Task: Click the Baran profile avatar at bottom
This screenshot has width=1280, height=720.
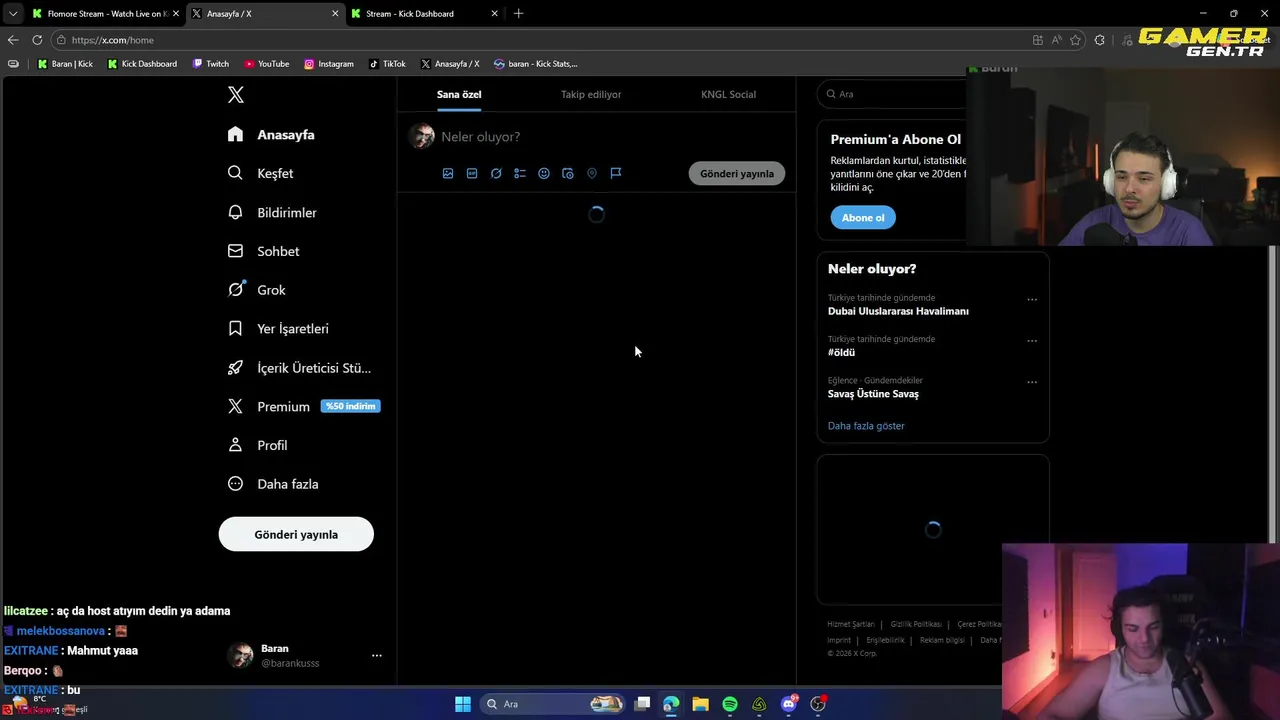Action: [241, 655]
